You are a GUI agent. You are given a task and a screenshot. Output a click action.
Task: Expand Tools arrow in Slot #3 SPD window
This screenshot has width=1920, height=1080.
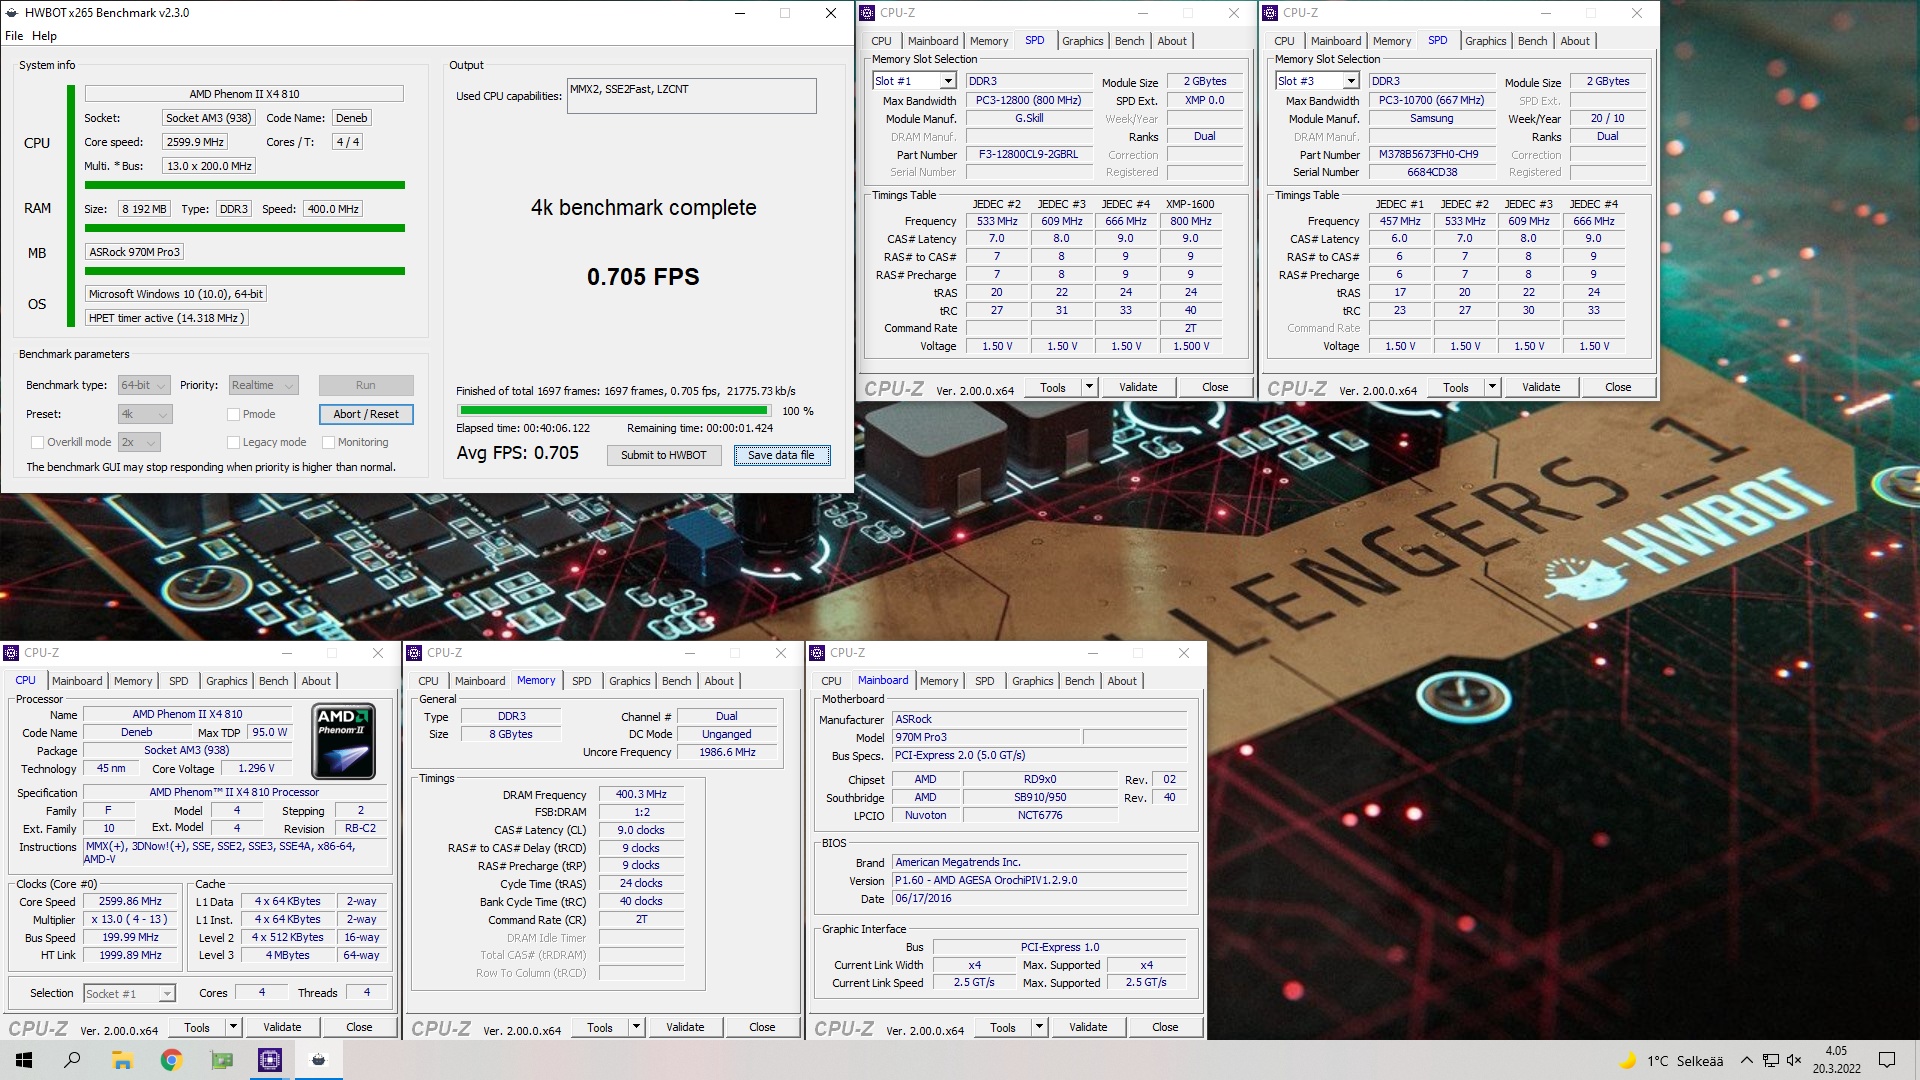pyautogui.click(x=1492, y=387)
